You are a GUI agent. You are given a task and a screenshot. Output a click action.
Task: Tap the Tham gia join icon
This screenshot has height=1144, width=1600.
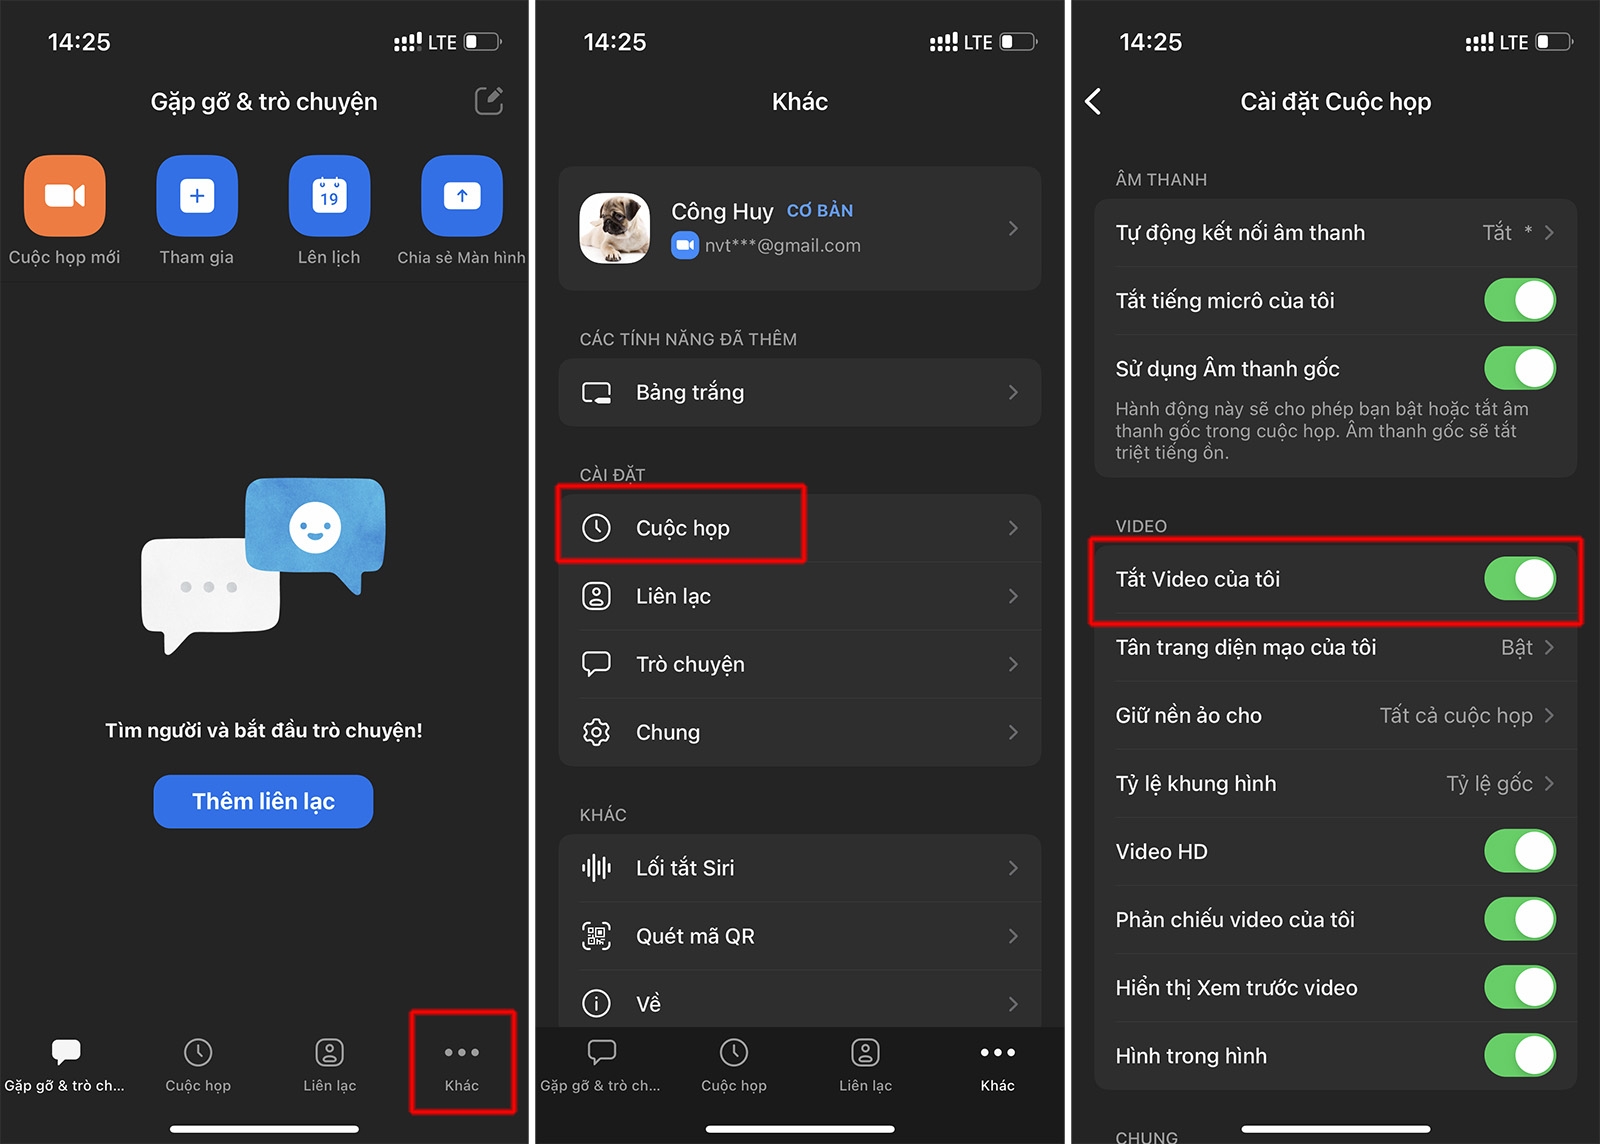tap(197, 196)
